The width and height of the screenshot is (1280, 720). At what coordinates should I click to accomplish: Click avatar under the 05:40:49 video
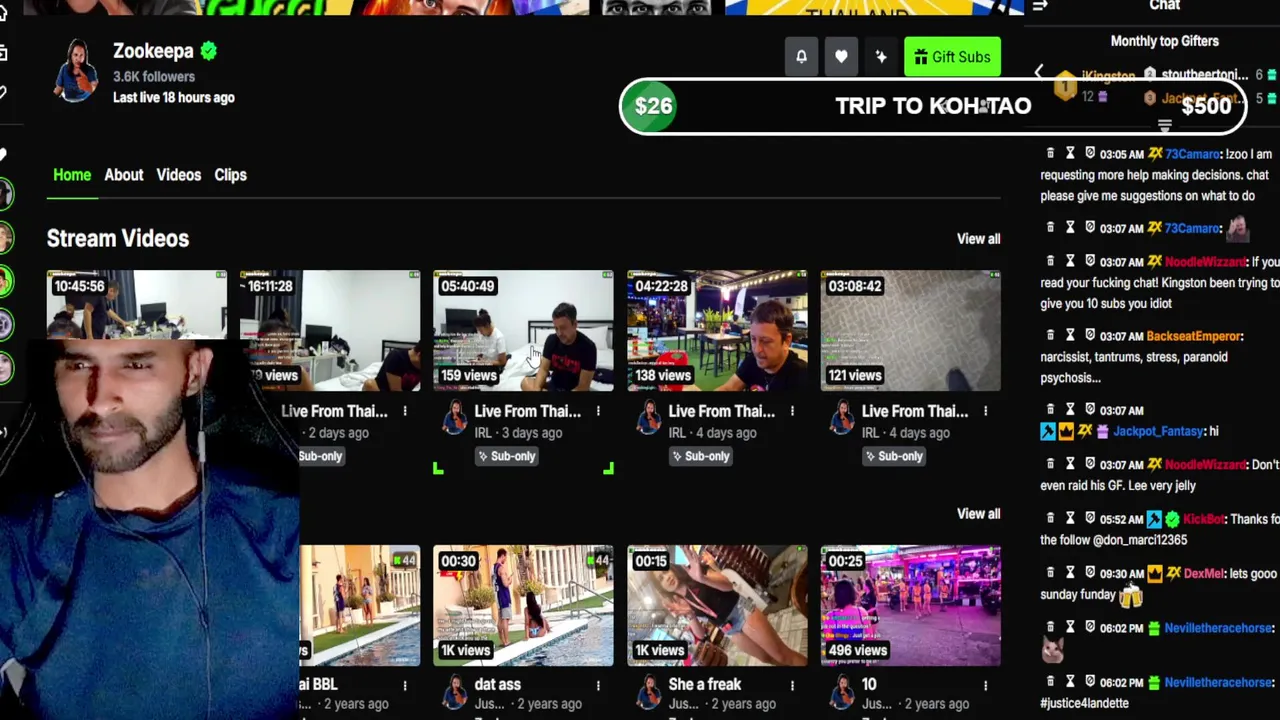[x=455, y=419]
